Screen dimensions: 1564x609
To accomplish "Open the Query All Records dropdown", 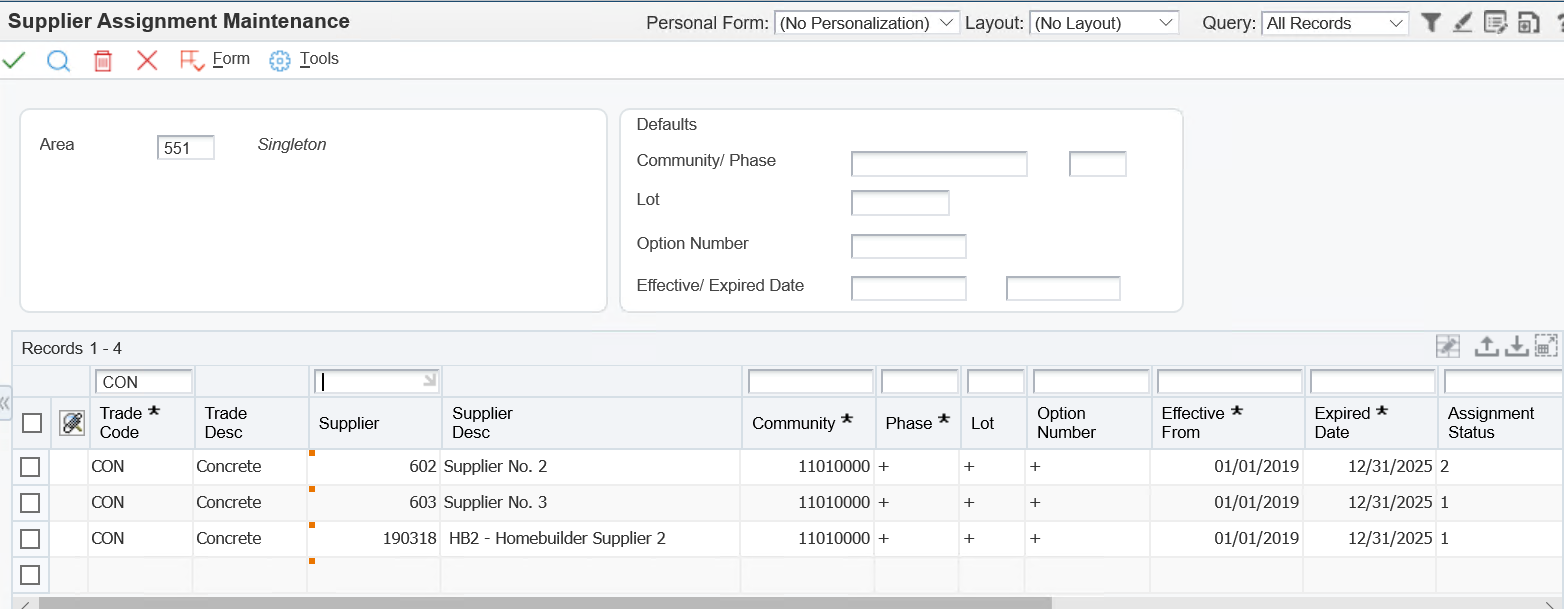I will [1335, 23].
